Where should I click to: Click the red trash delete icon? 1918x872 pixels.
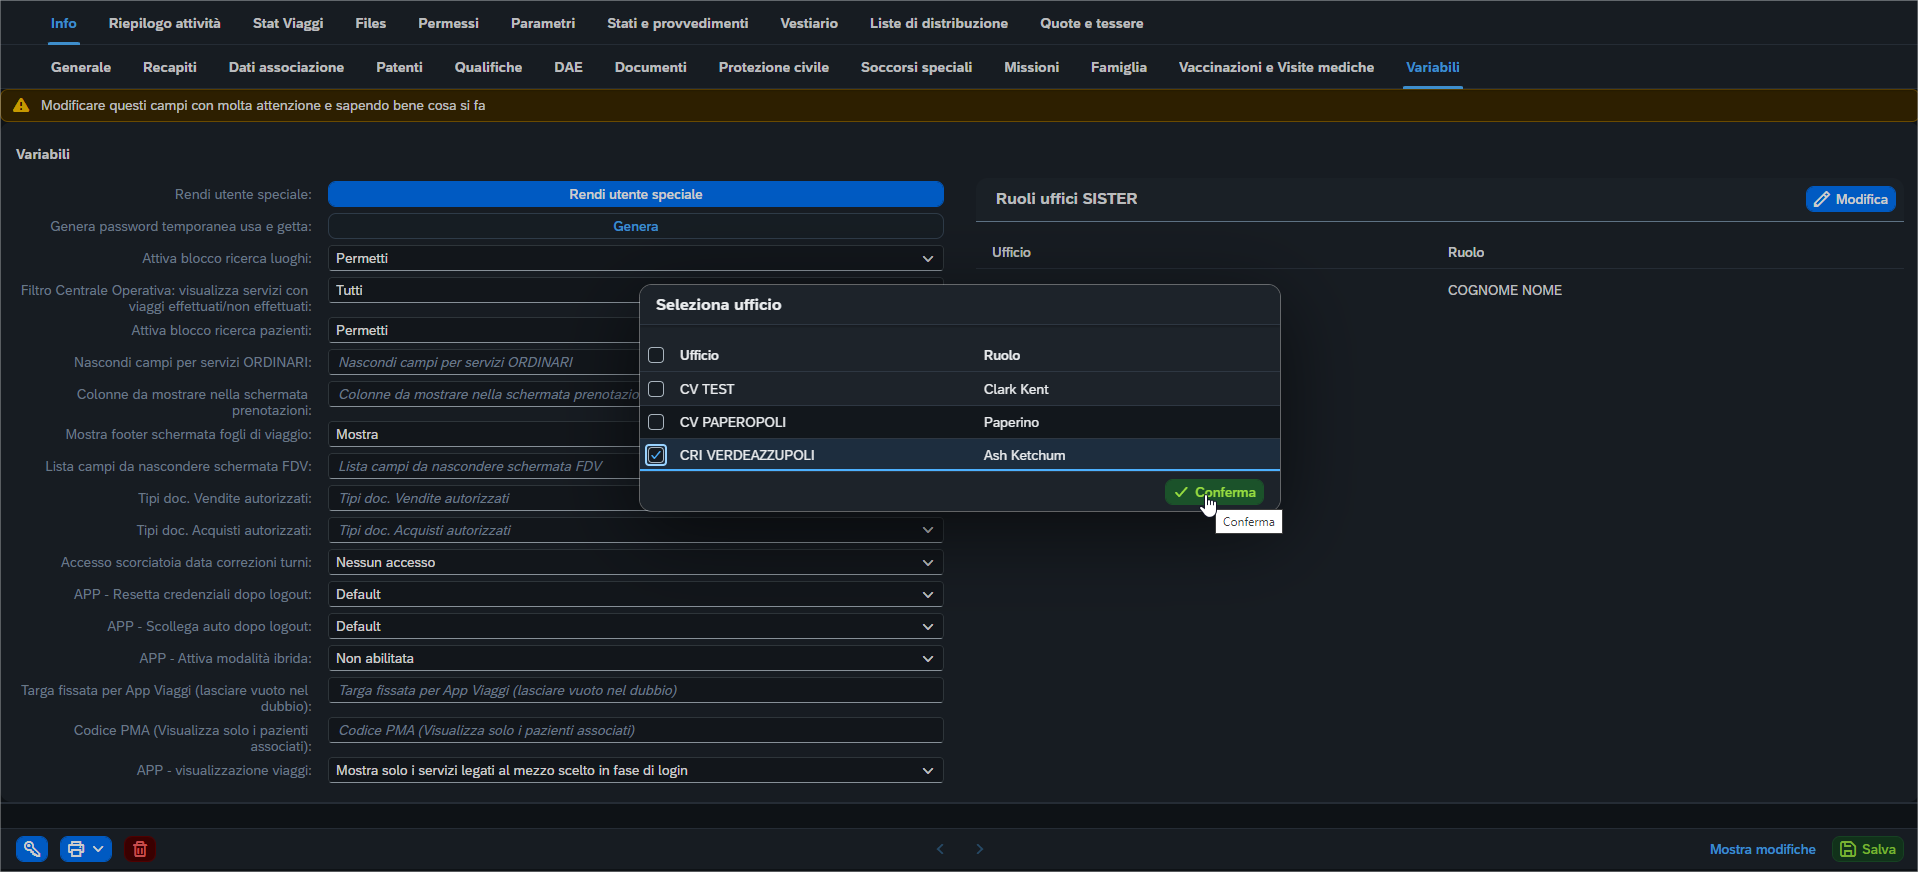coord(140,849)
